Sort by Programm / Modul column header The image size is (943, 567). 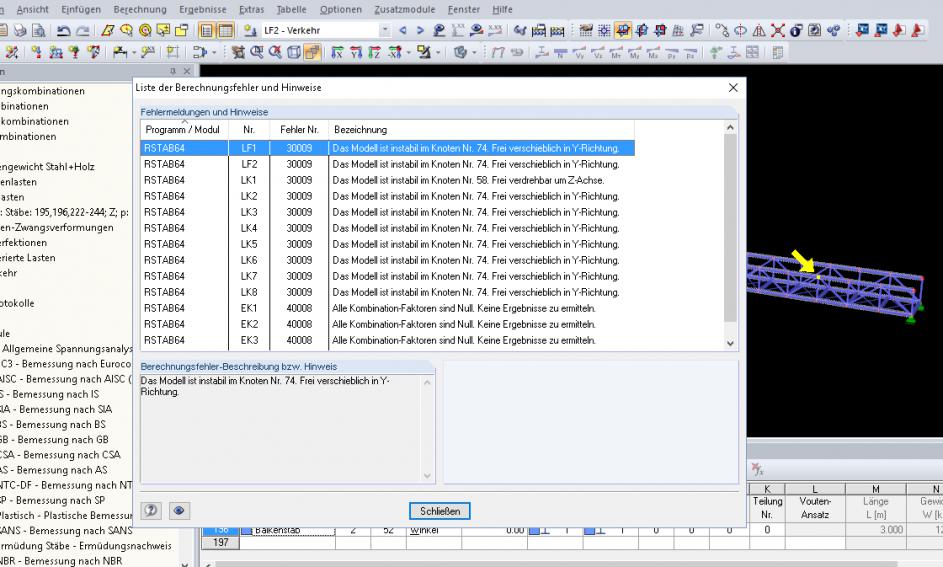[183, 129]
